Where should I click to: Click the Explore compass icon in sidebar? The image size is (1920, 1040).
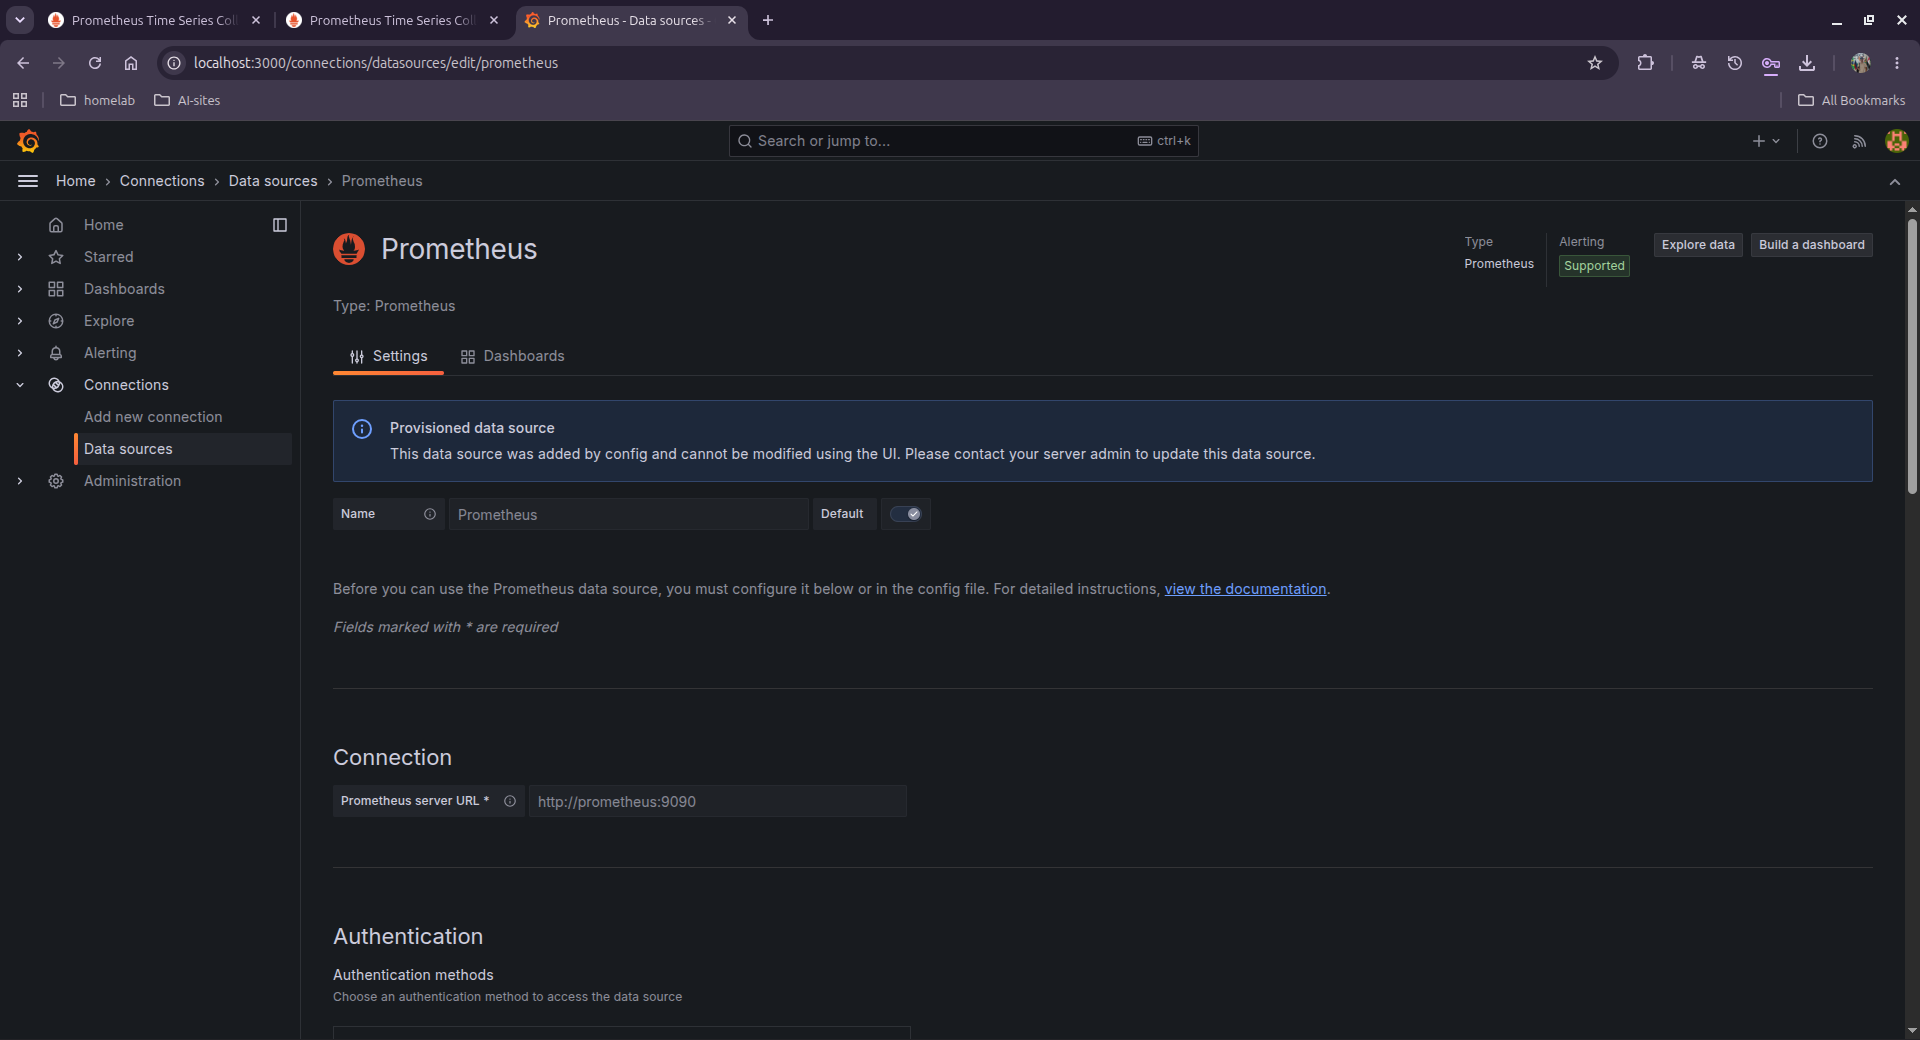(56, 321)
